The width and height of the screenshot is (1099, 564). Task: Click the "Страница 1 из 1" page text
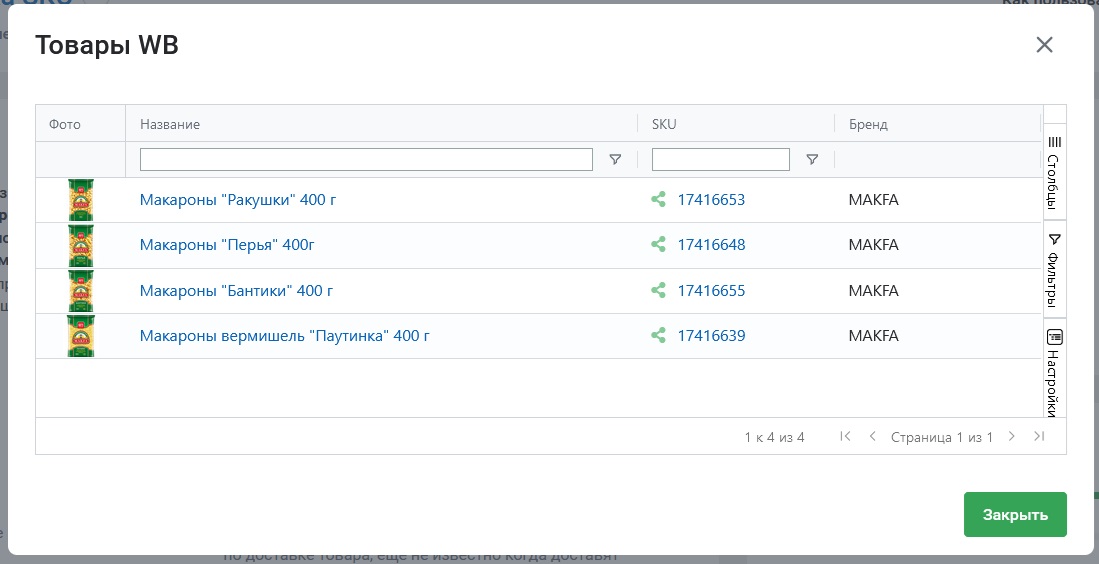[942, 437]
